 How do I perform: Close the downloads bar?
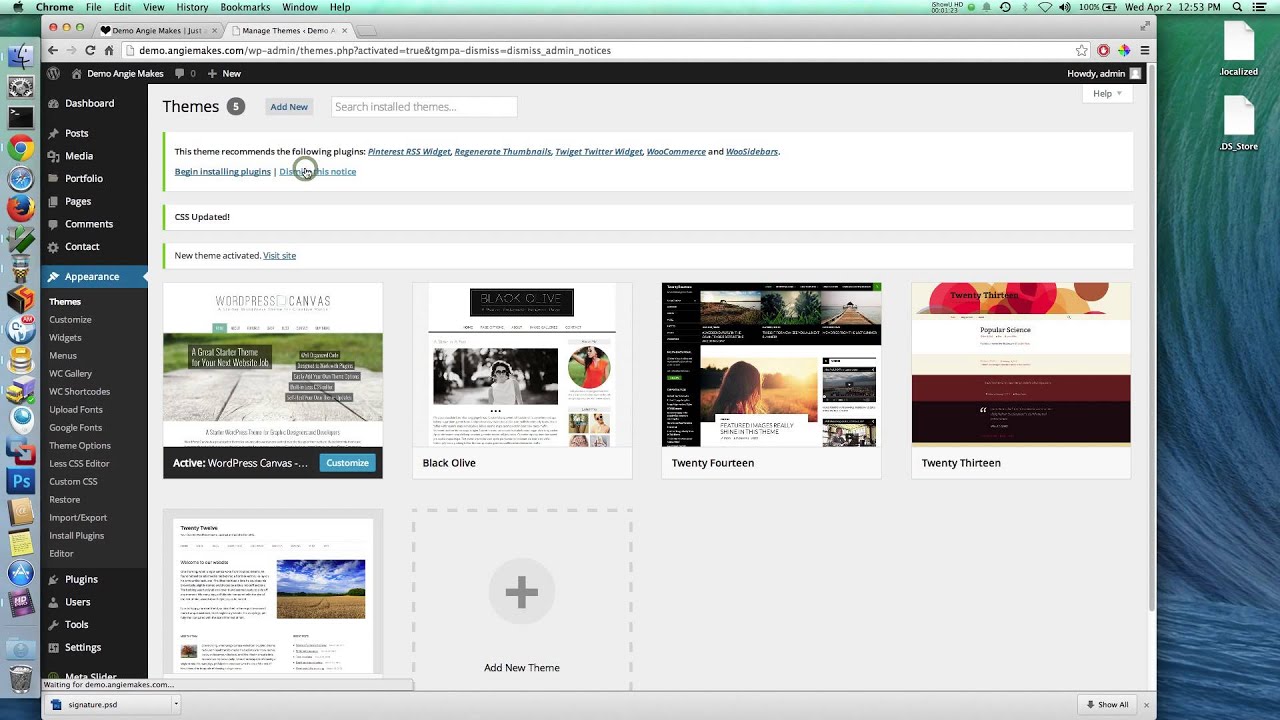(1146, 704)
